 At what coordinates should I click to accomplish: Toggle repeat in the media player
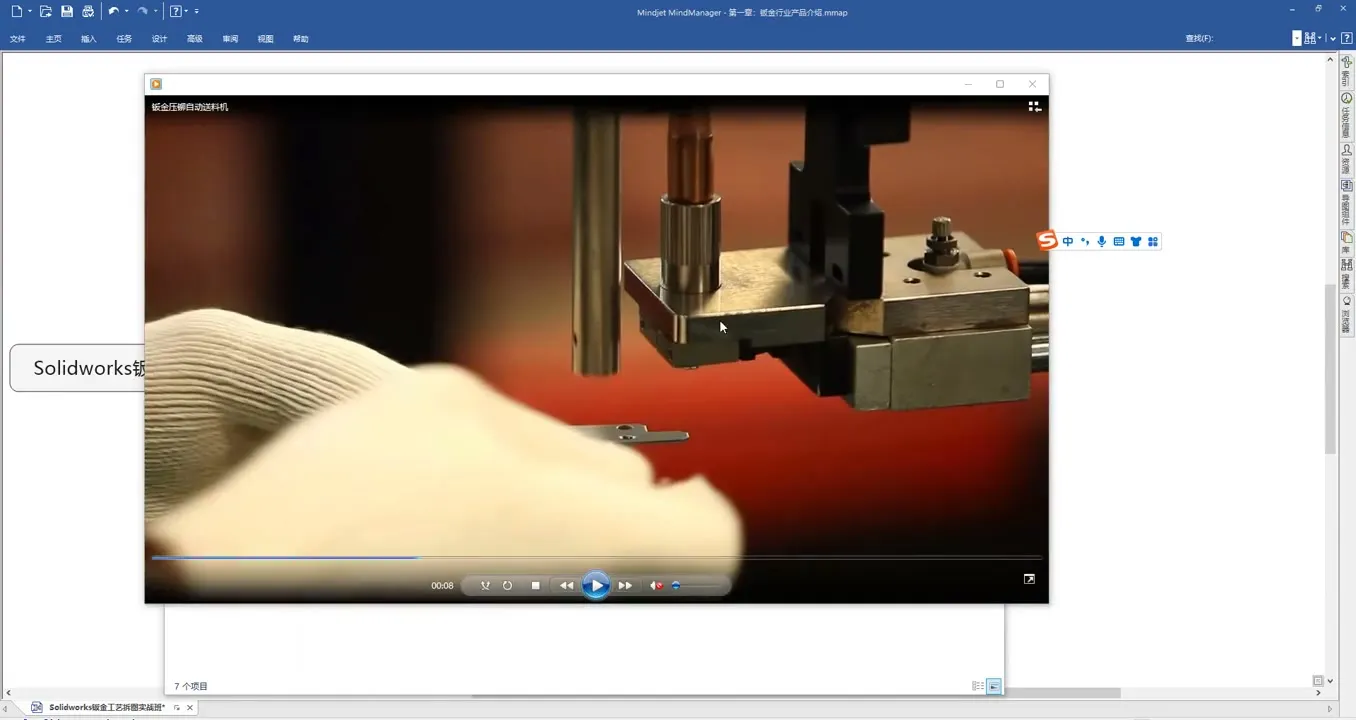click(508, 586)
